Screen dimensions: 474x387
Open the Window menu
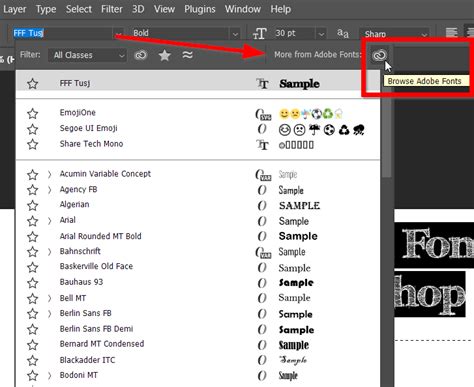pos(243,9)
